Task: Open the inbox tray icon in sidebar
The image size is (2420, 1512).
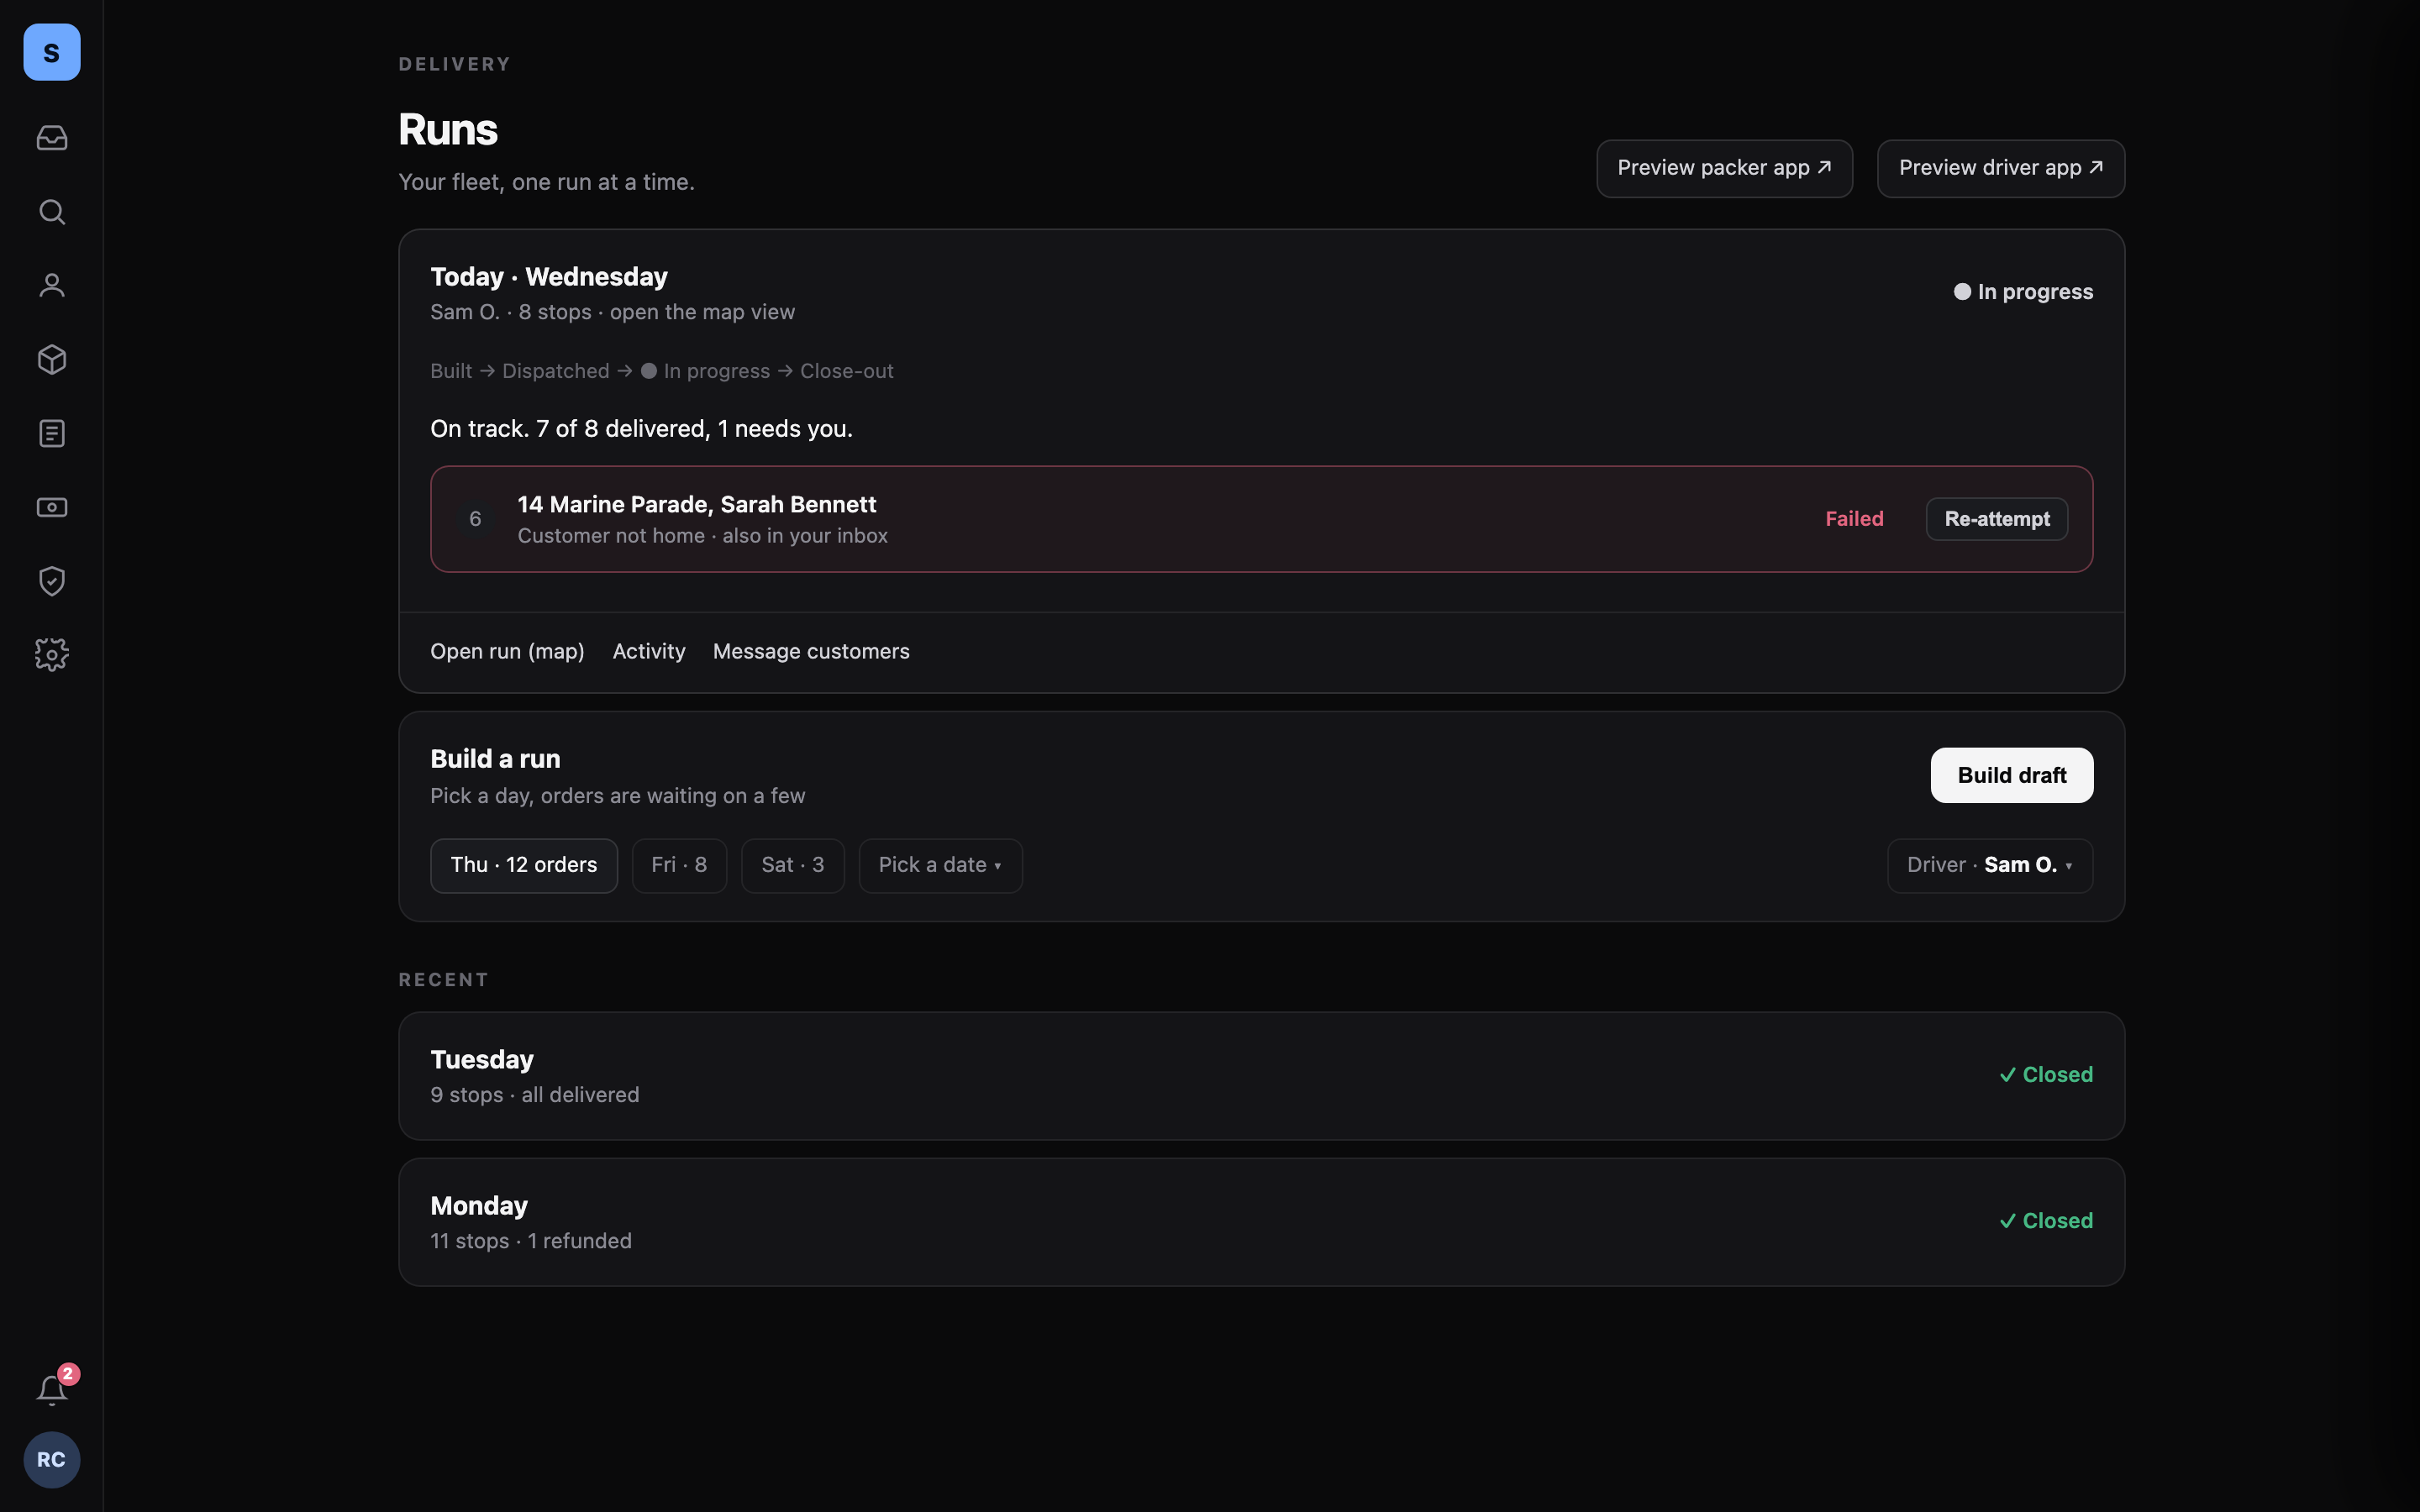Action: pos(52,138)
